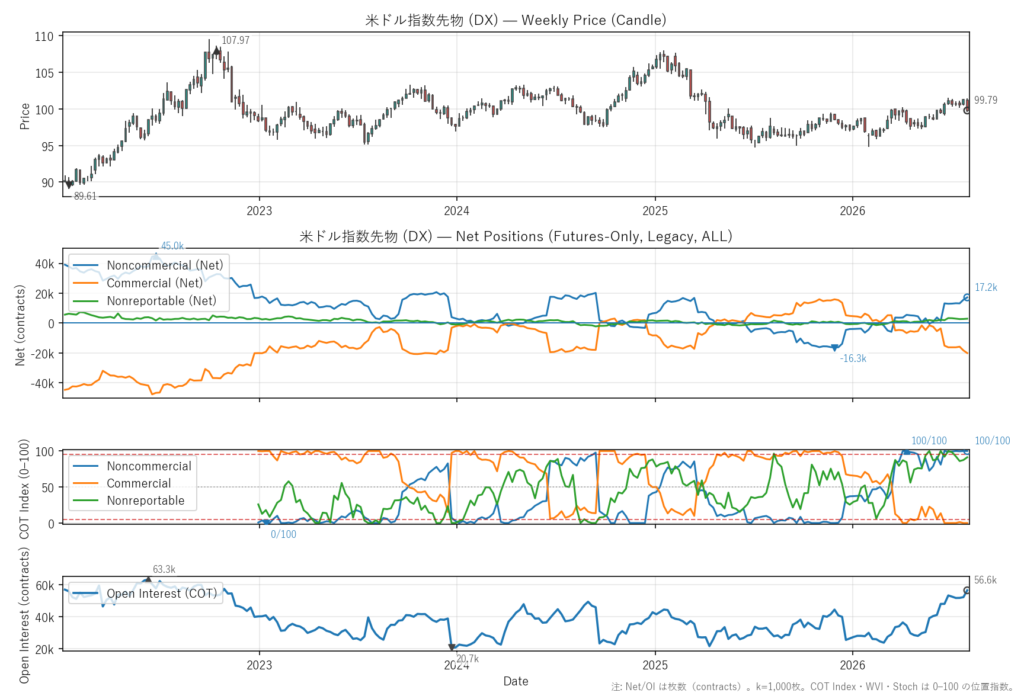Click the 107.97 price high triangle marker
The height and width of the screenshot is (699, 1024).
pyautogui.click(x=216, y=50)
